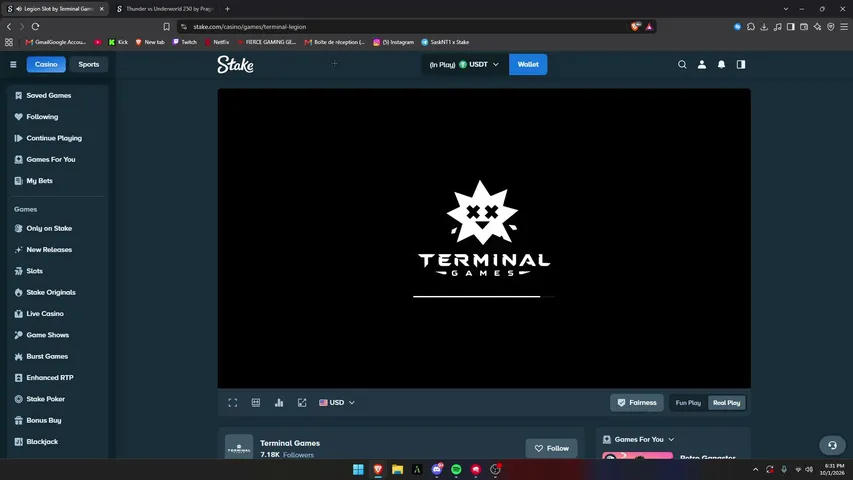The image size is (853, 480).
Task: Open Terminal Games provider link
Action: pos(290,443)
